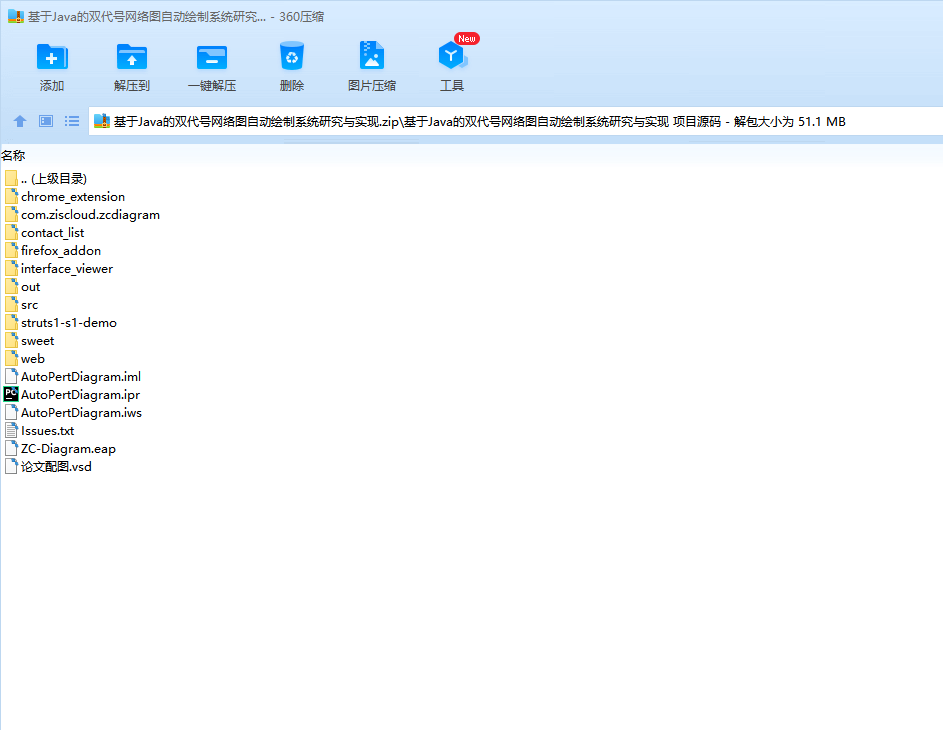Select the AutoPertDiagram.iml file
Image resolution: width=943 pixels, height=730 pixels.
72,377
